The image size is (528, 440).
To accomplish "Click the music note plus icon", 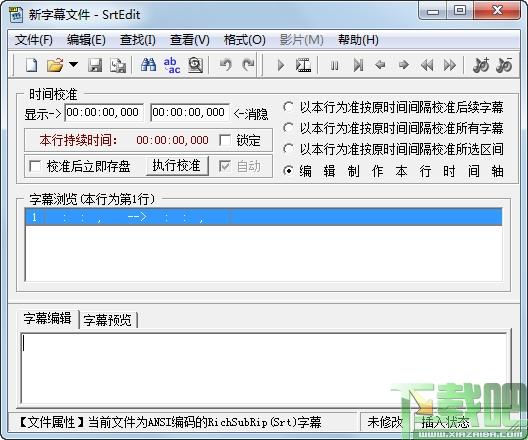I will point(481,65).
